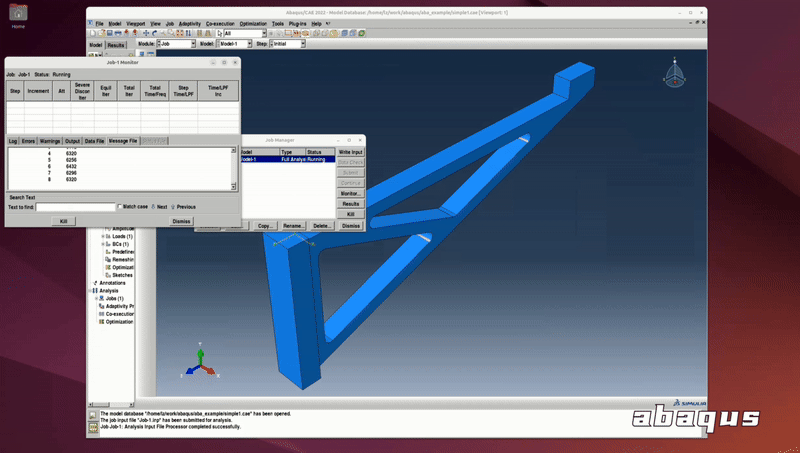Open the Adaptivity menu
Screen dimensions: 800x453
[x=190, y=23]
